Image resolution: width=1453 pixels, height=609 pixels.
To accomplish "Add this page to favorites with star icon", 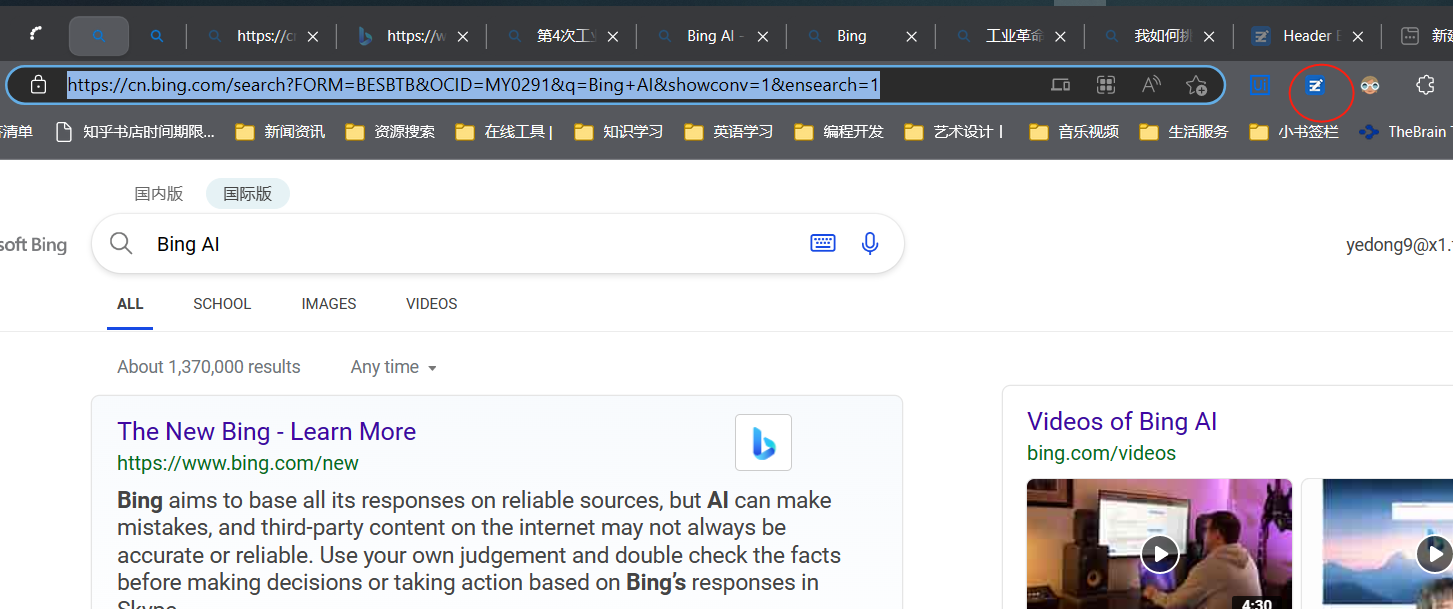I will [x=1196, y=85].
